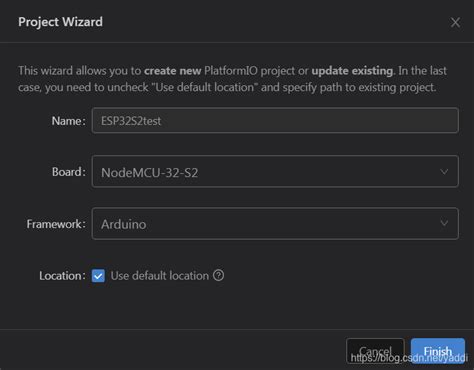Screen dimensions: 474x370
Task: Click the Board dropdown chevron arrow
Action: pos(444,172)
